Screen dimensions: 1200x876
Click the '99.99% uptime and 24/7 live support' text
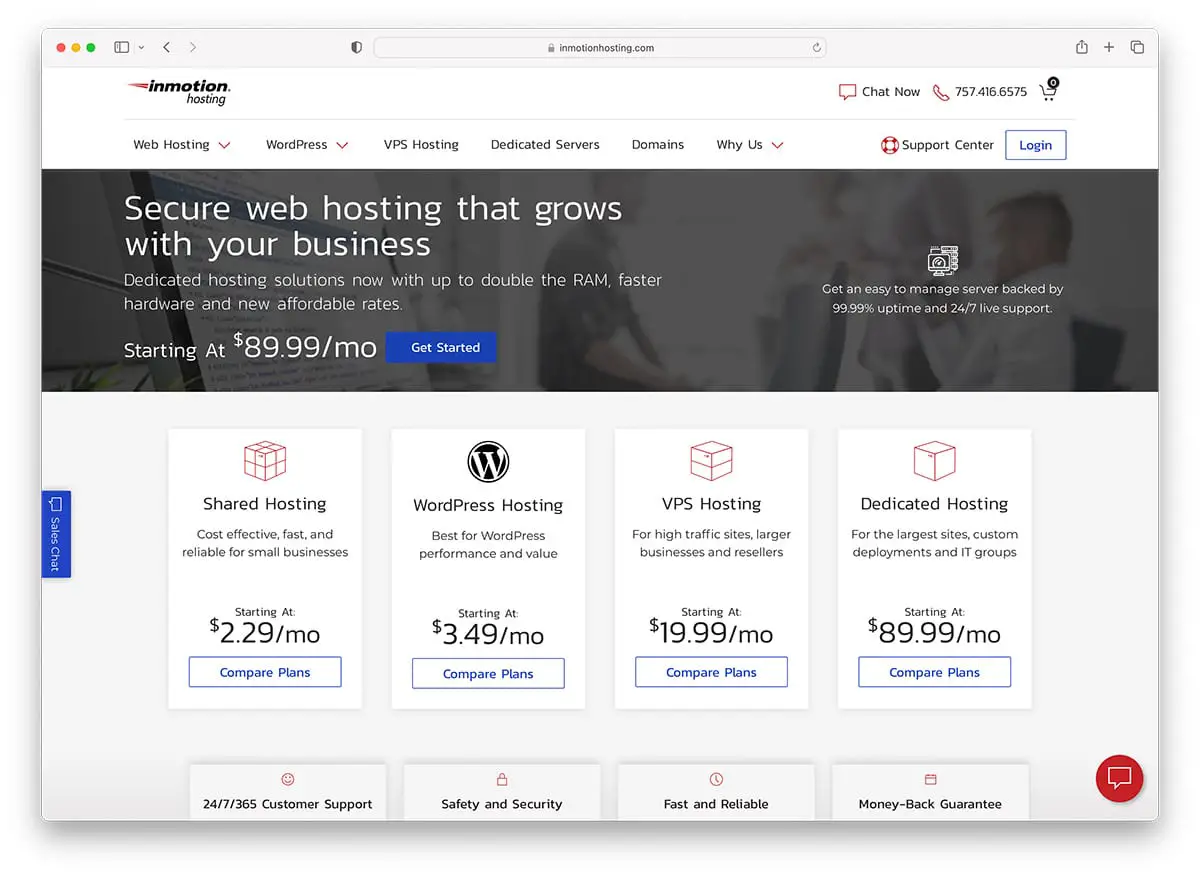[942, 308]
